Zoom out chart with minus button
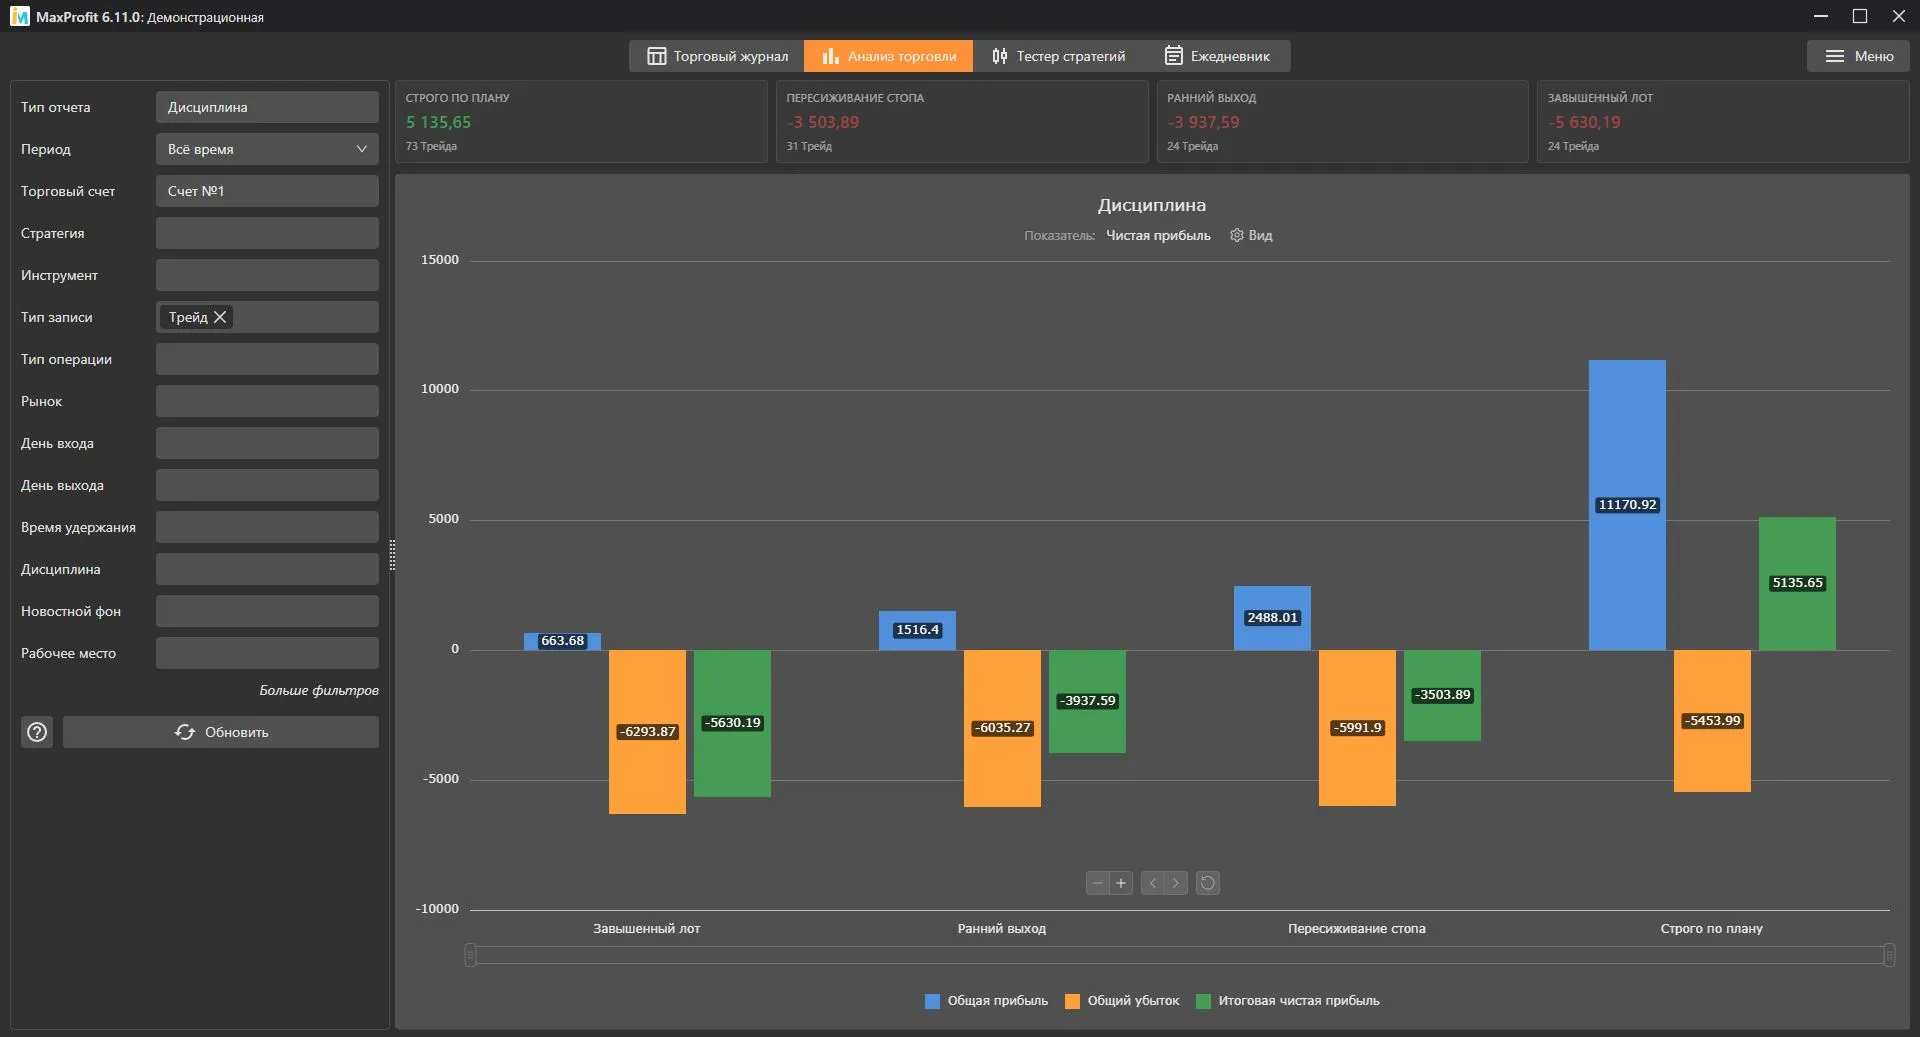This screenshot has height=1037, width=1920. click(1098, 883)
